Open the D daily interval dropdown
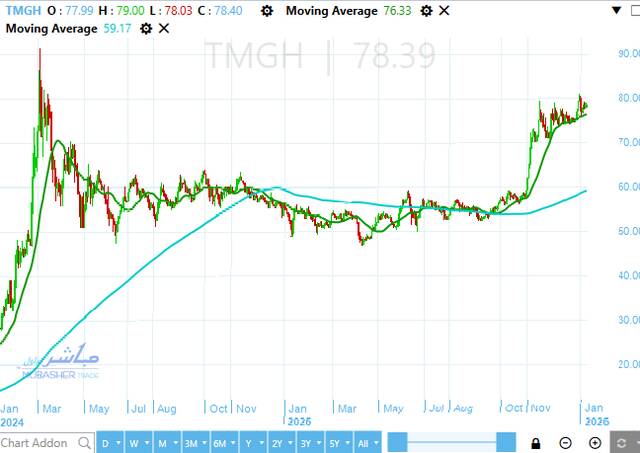The width and height of the screenshot is (640, 453). click(x=110, y=443)
